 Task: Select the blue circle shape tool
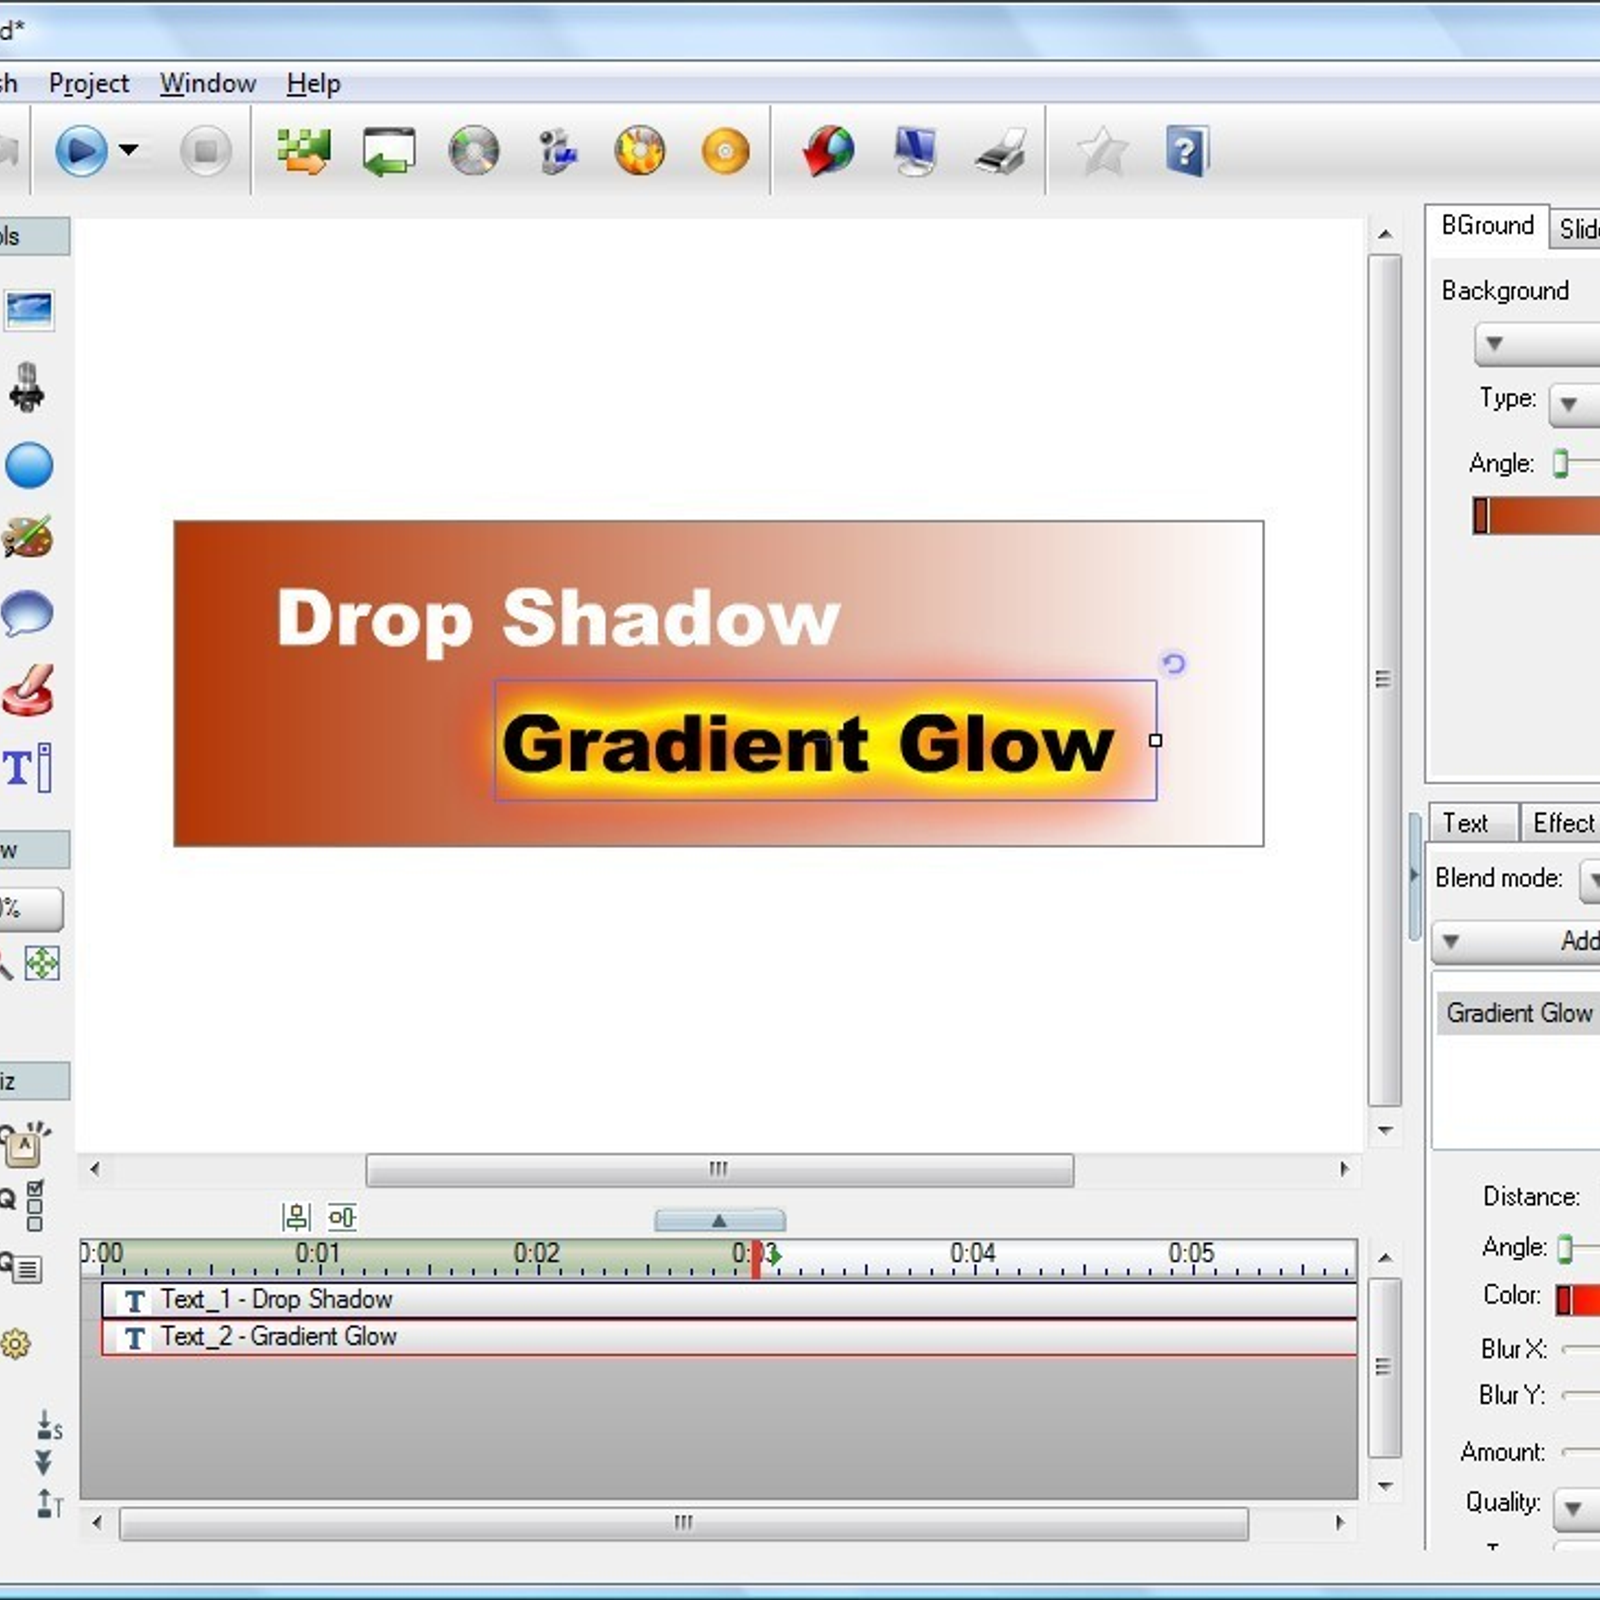tap(29, 465)
